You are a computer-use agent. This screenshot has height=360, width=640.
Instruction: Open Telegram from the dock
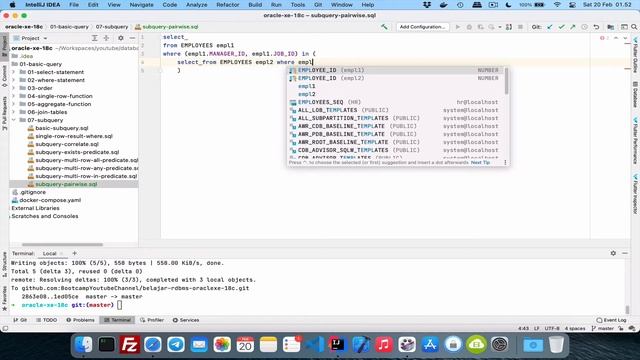(176, 344)
